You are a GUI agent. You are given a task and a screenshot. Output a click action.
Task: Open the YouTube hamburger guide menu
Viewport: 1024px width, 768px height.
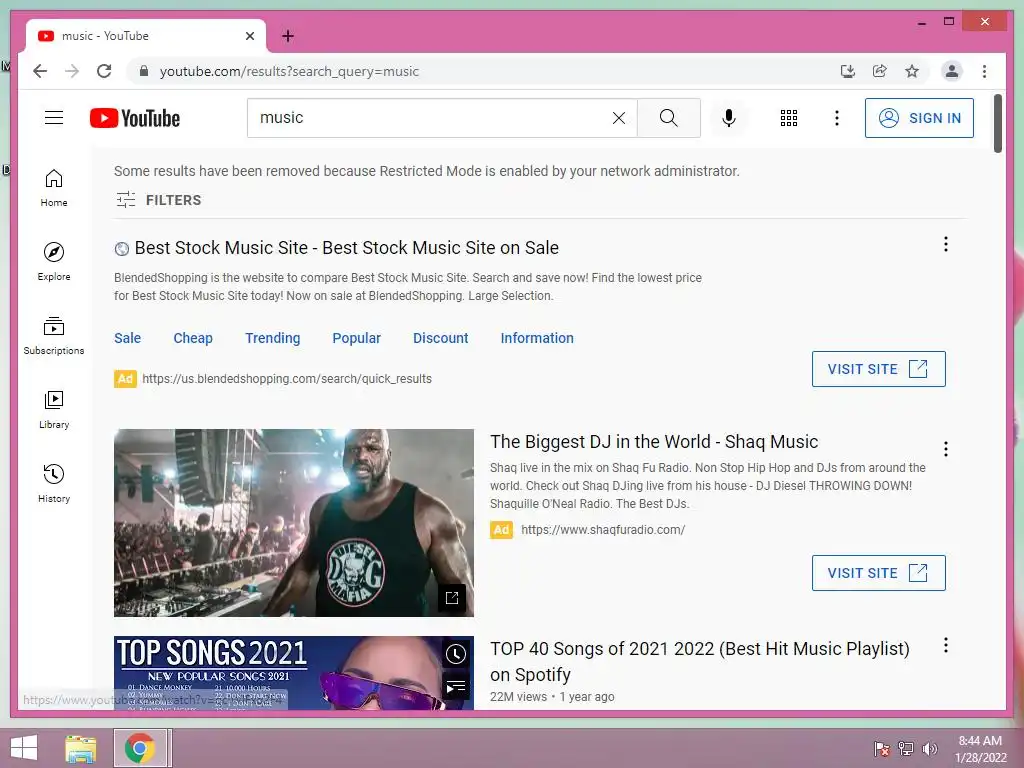pyautogui.click(x=54, y=118)
